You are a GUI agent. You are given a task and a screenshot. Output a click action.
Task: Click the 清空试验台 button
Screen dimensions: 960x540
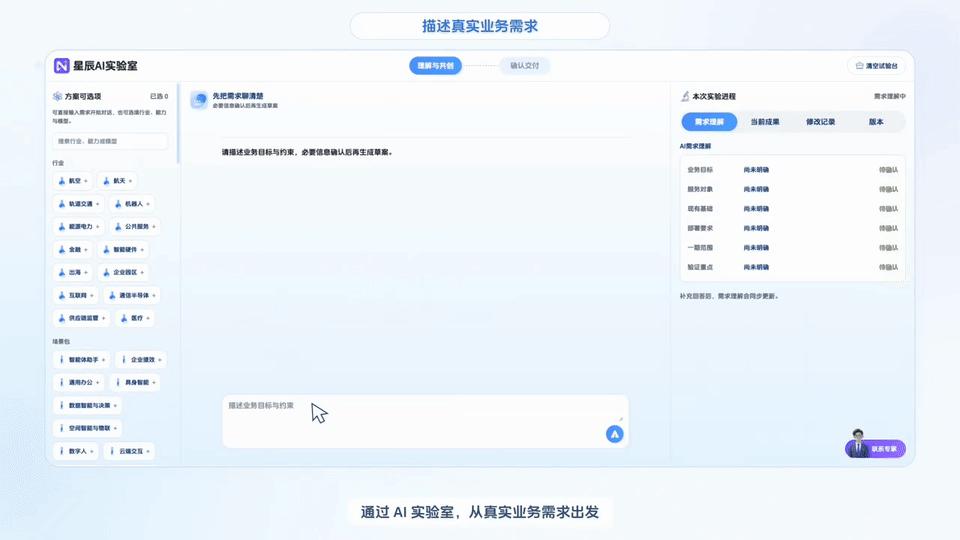pyautogui.click(x=876, y=66)
